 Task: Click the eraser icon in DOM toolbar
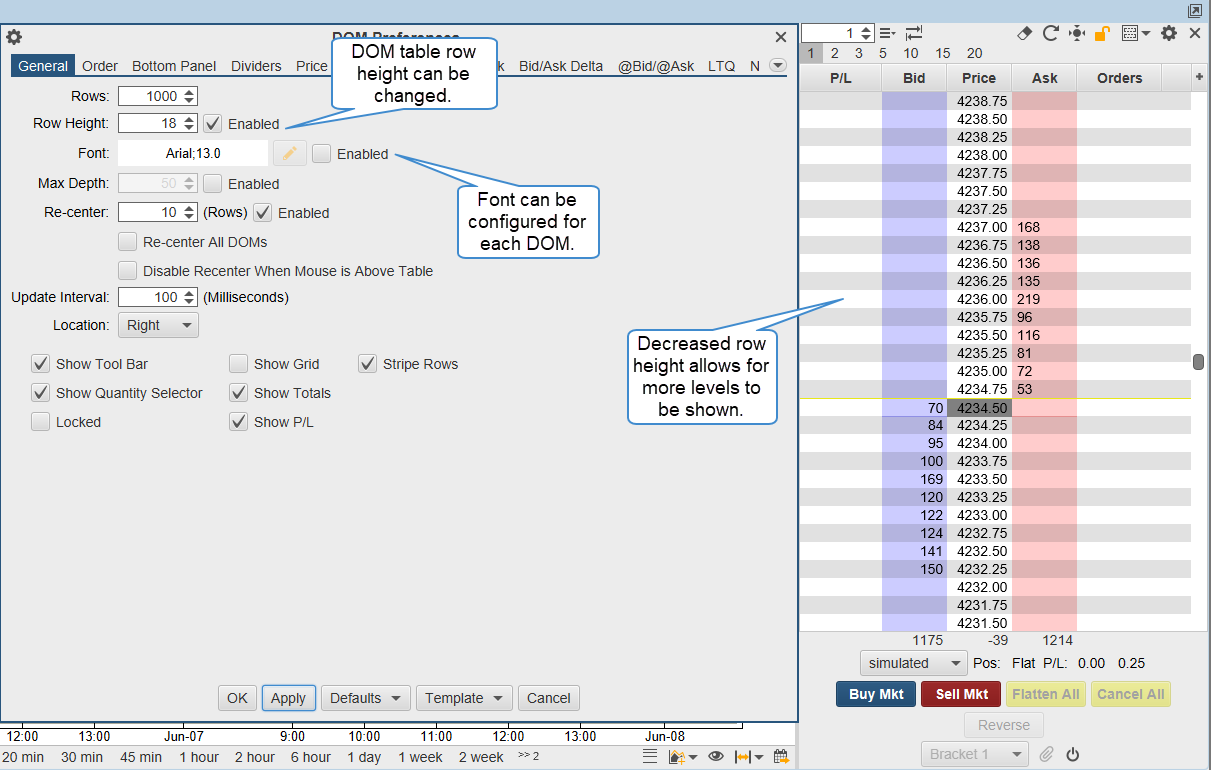coord(1023,33)
